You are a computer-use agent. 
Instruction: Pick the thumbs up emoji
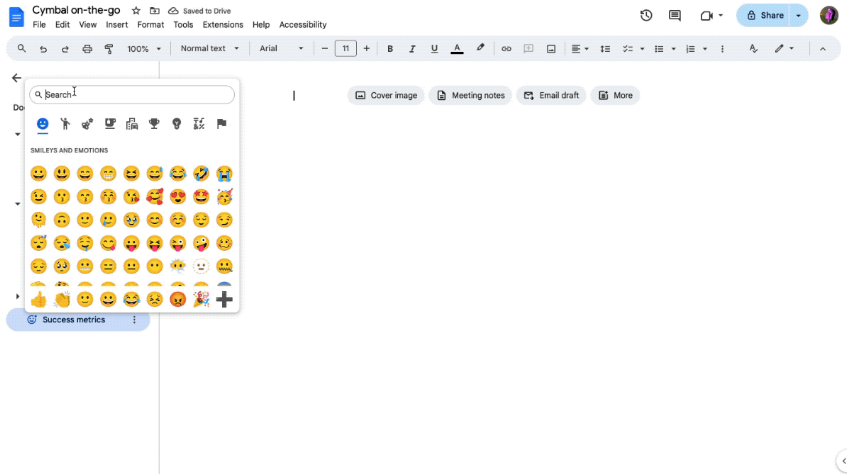click(39, 299)
